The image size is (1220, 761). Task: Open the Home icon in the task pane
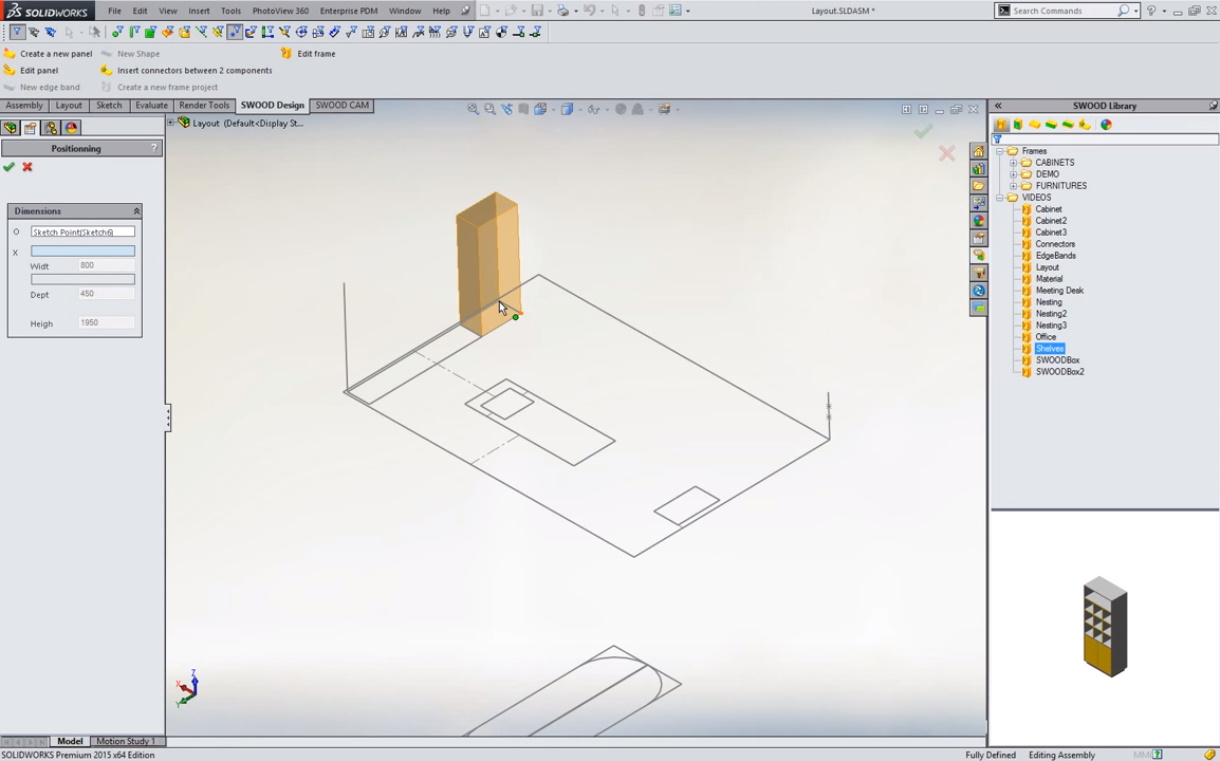click(978, 151)
